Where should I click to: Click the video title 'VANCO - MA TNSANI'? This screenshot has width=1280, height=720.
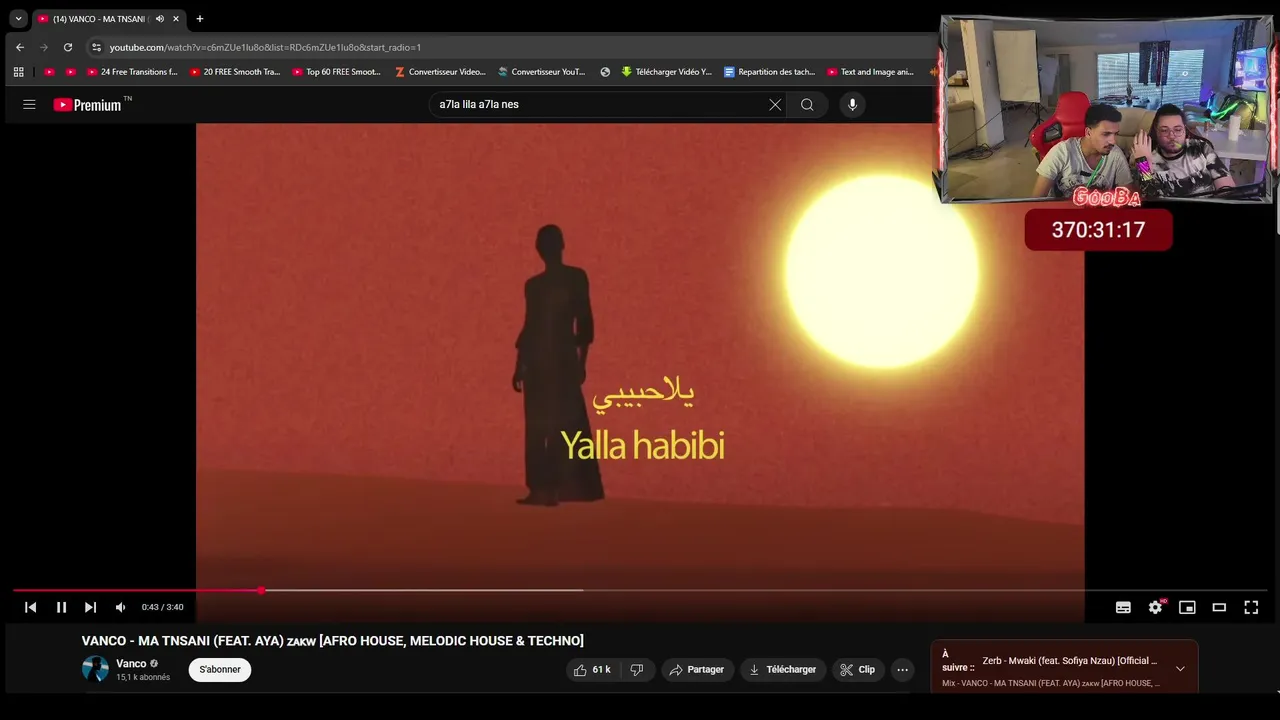333,641
